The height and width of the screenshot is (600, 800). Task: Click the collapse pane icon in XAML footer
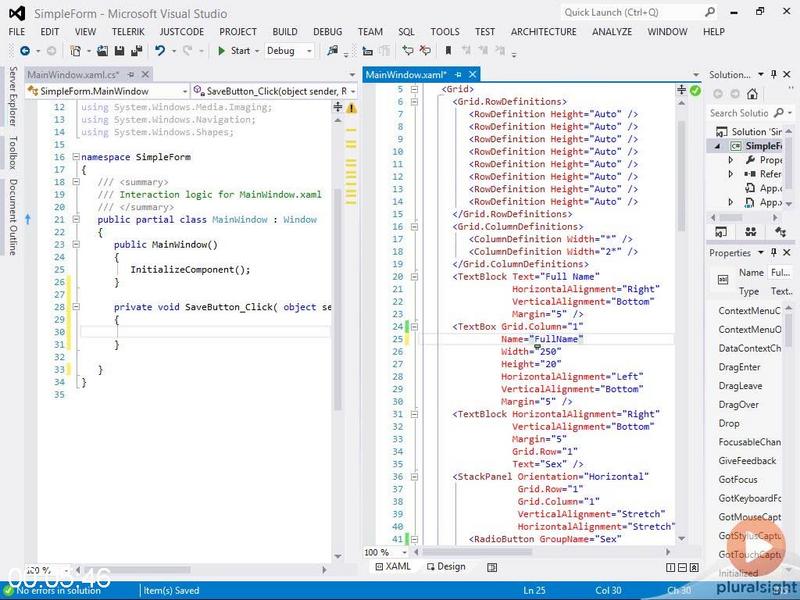click(694, 567)
